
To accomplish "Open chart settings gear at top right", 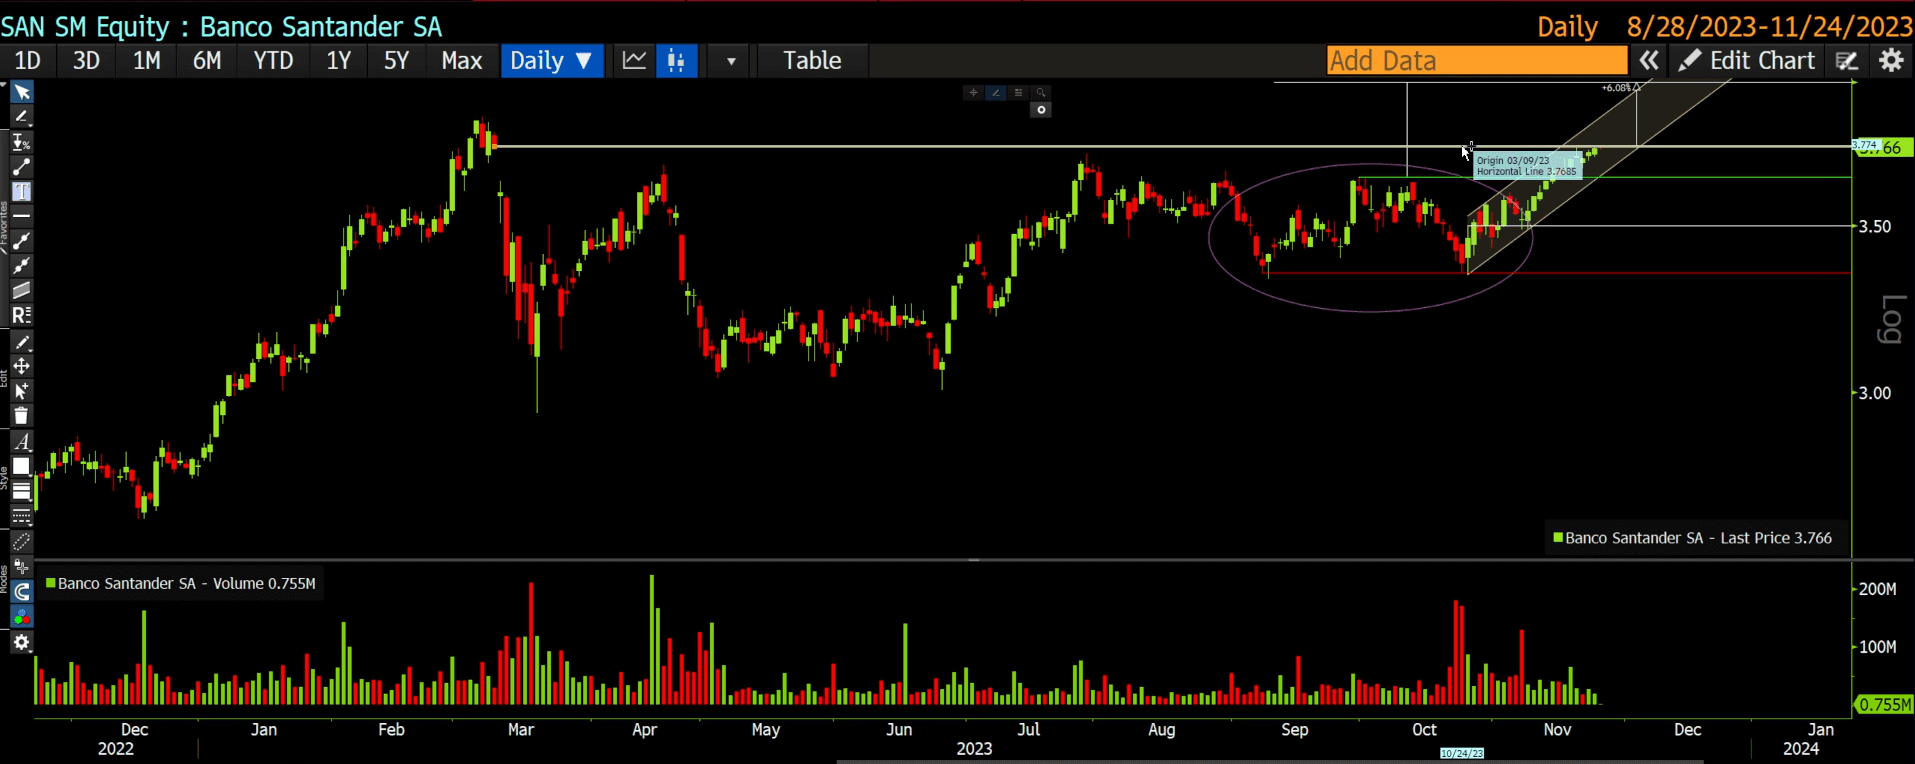I will [x=1891, y=60].
